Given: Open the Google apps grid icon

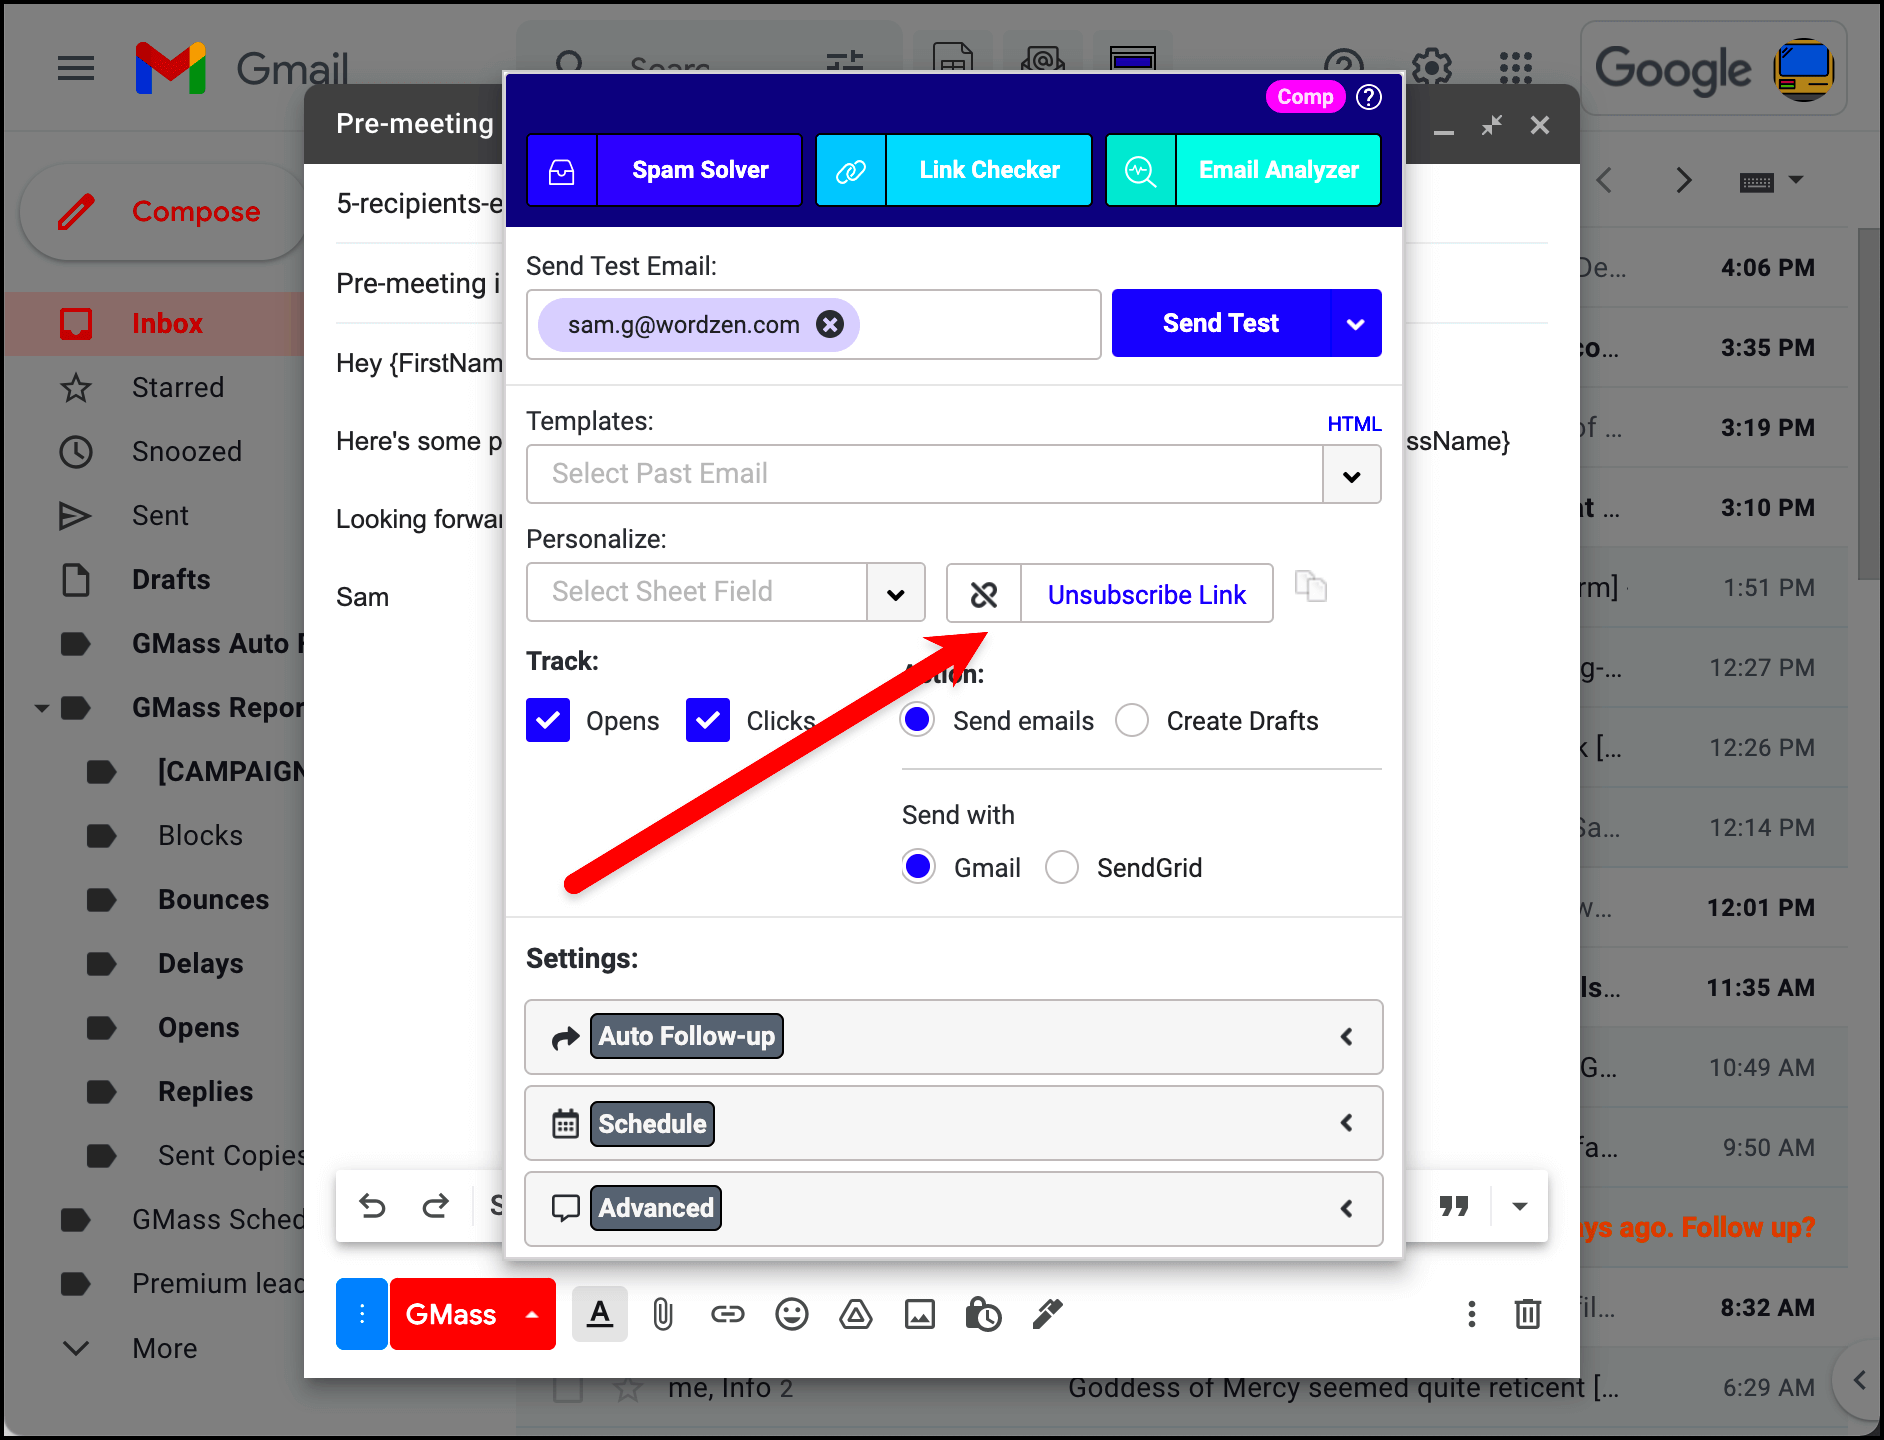Looking at the screenshot, I should click(x=1516, y=68).
